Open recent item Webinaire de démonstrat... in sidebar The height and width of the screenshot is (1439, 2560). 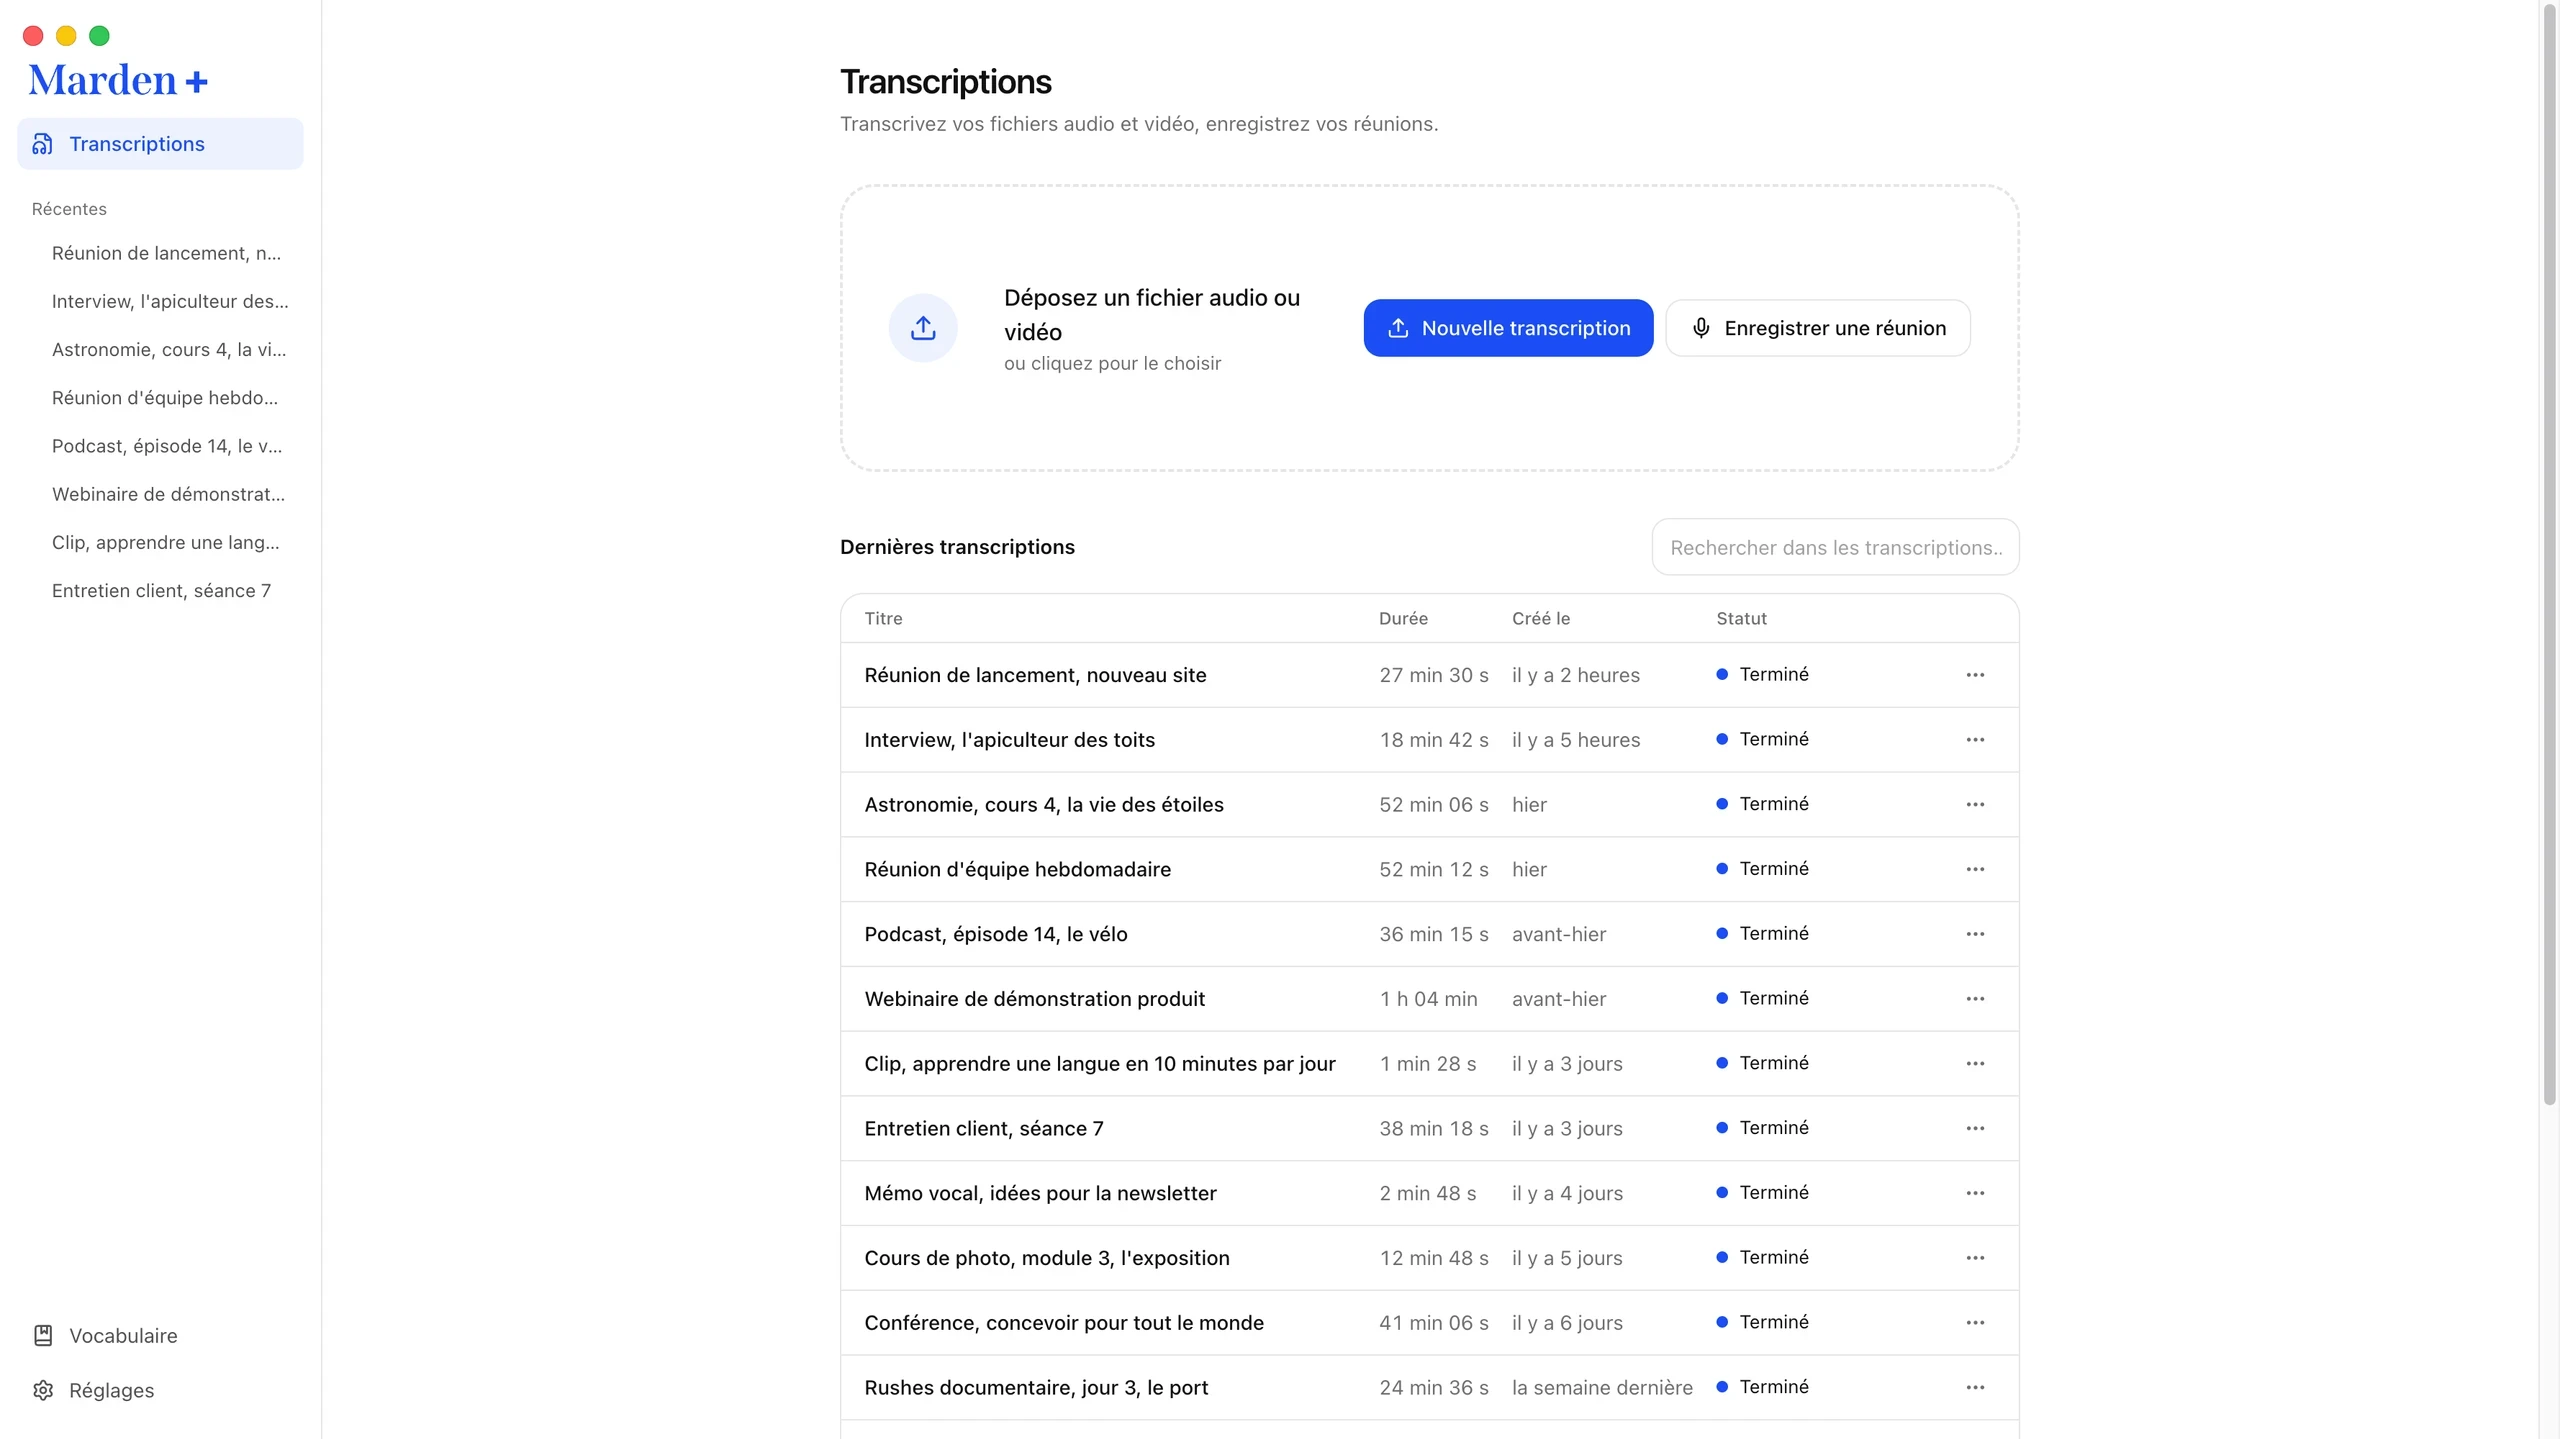(x=168, y=494)
